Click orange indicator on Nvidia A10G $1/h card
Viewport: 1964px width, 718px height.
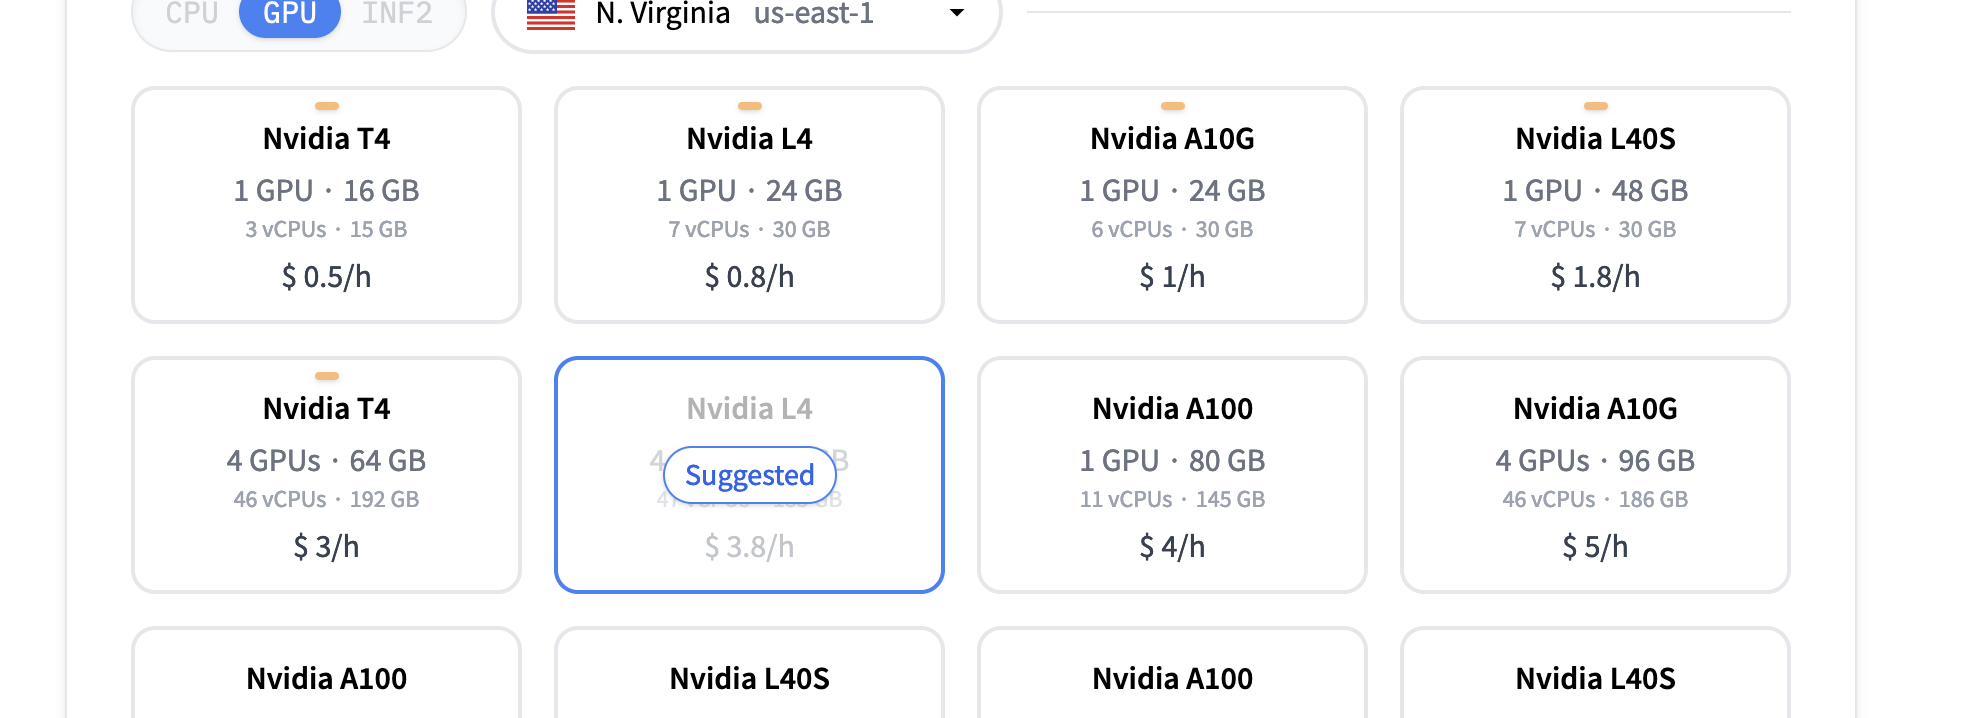pos(1173,106)
